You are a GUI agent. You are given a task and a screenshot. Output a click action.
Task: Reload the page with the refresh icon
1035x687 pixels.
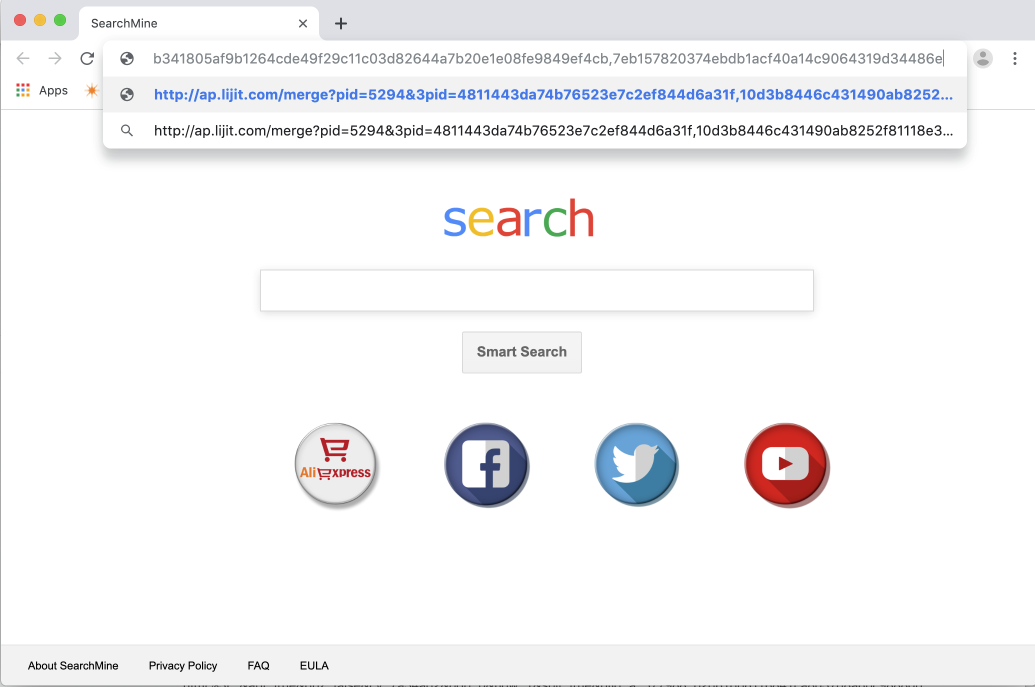[87, 59]
